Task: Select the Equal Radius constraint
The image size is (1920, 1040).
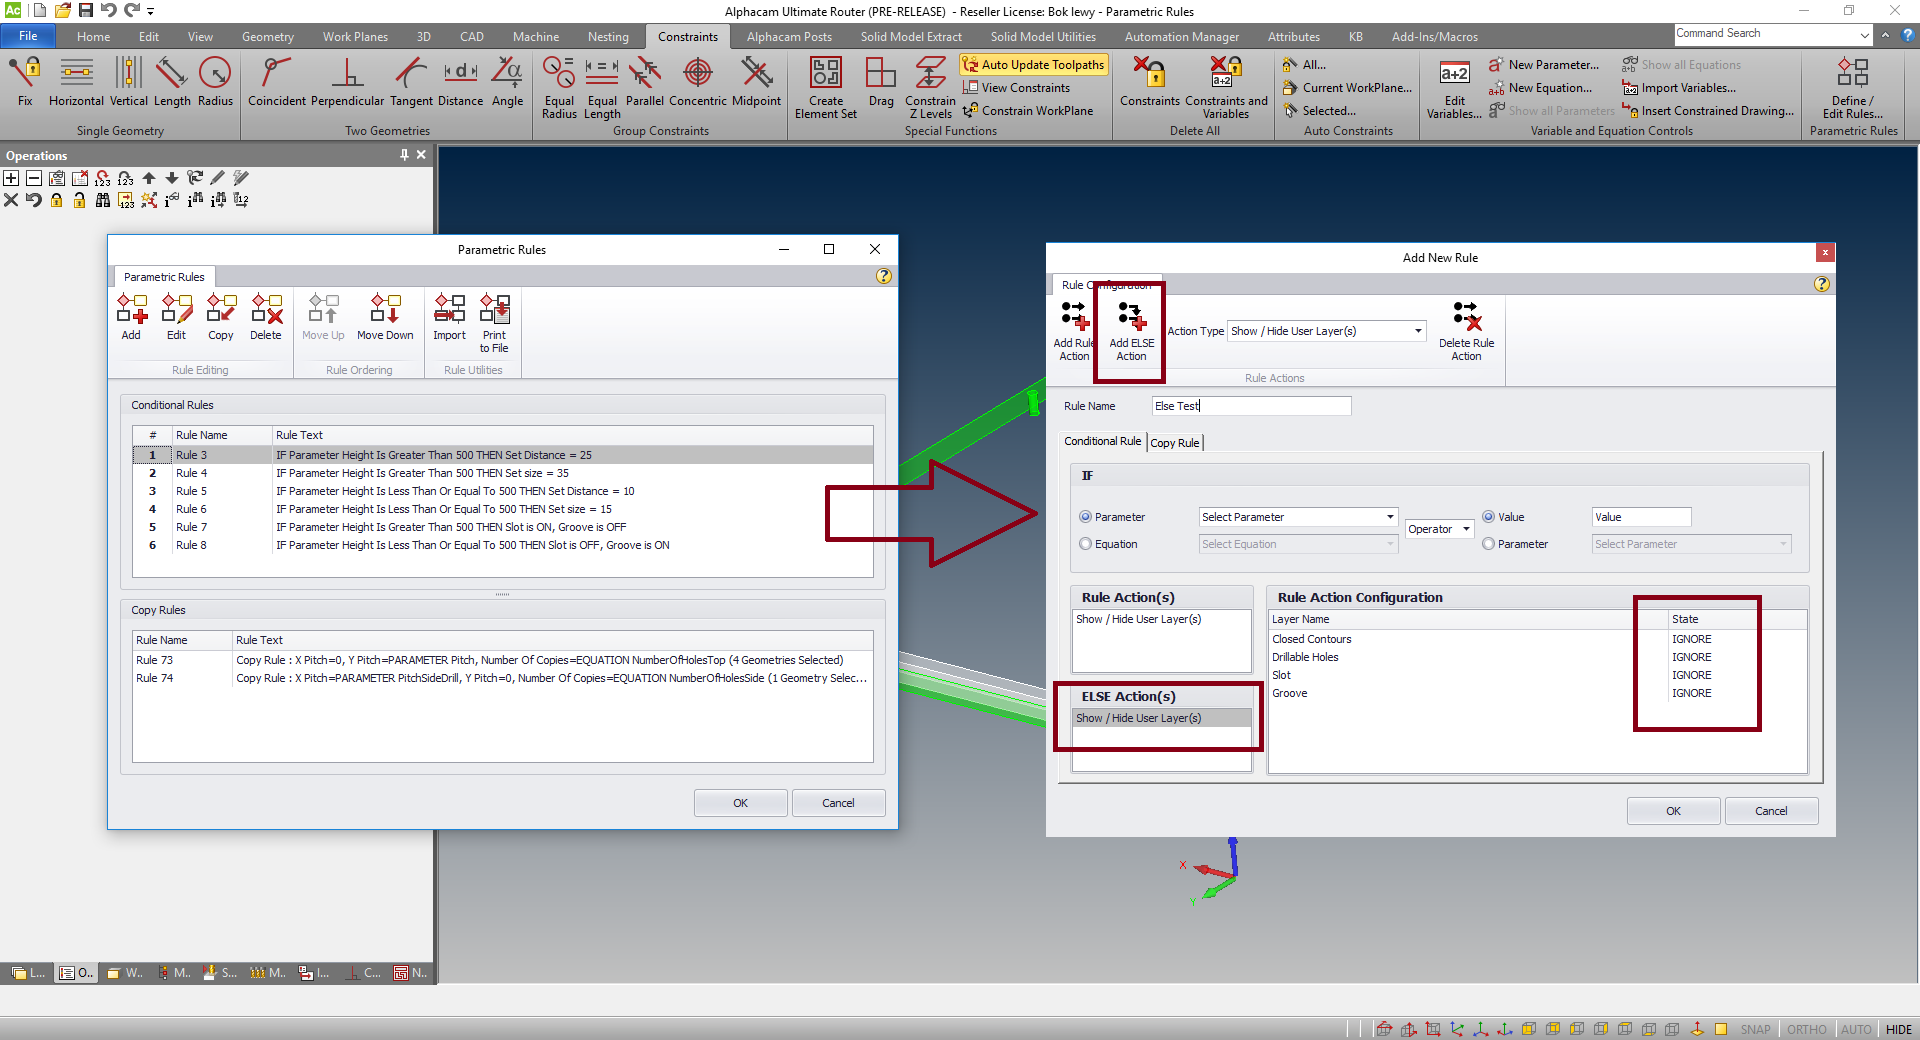Action: [559, 88]
